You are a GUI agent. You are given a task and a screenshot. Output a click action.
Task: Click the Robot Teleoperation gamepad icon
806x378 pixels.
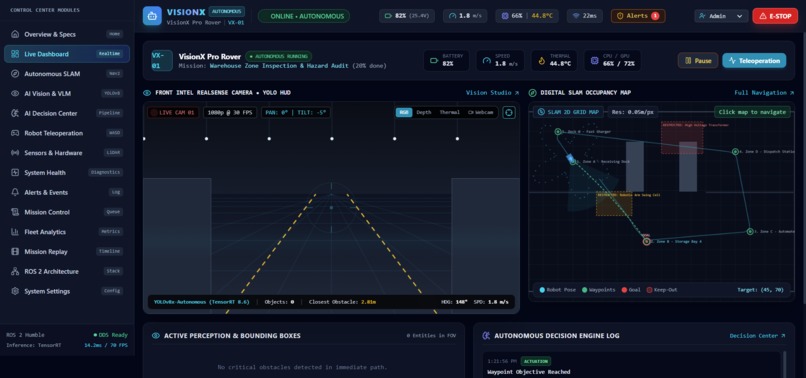14,133
